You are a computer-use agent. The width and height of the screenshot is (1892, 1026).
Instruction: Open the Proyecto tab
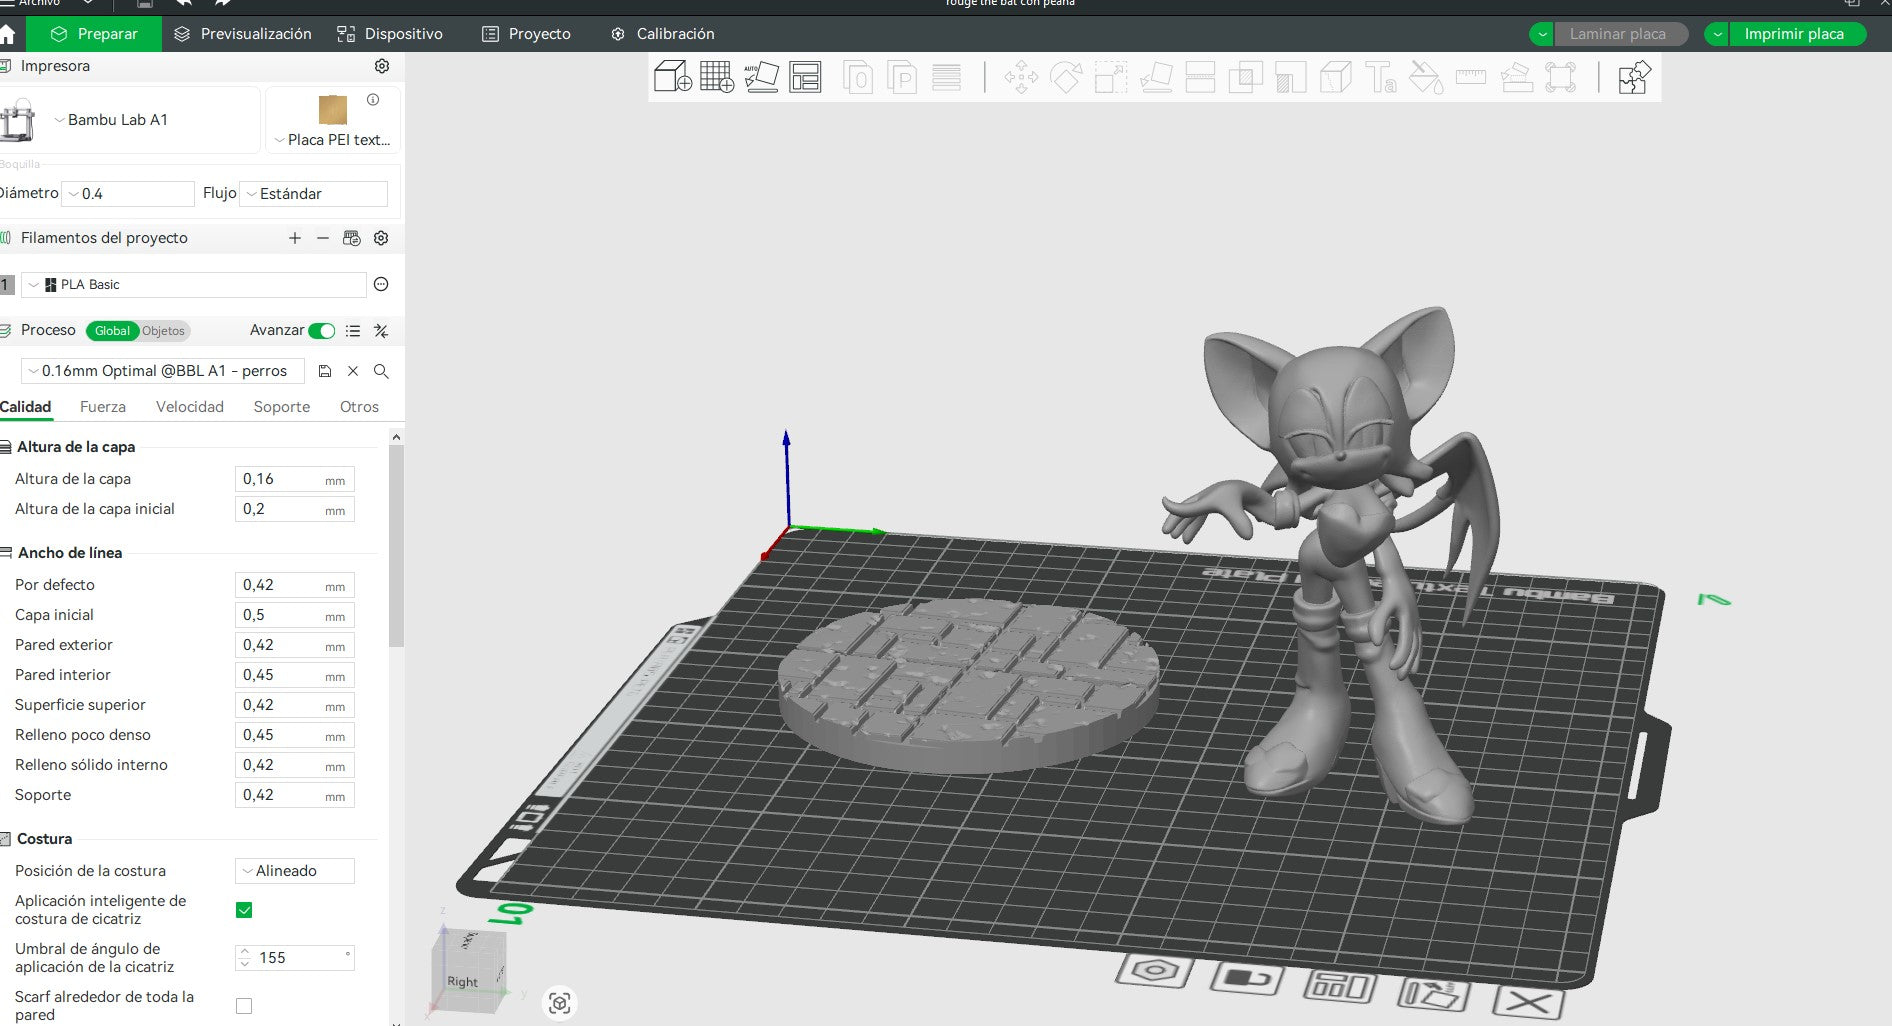coord(527,34)
